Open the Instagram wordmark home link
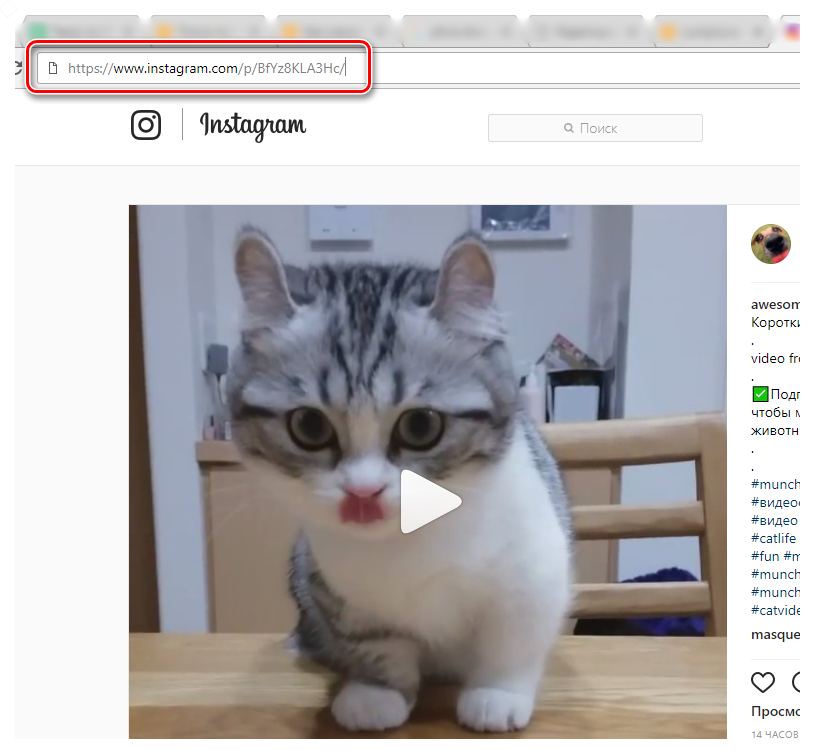This screenshot has width=815, height=754. (x=253, y=126)
